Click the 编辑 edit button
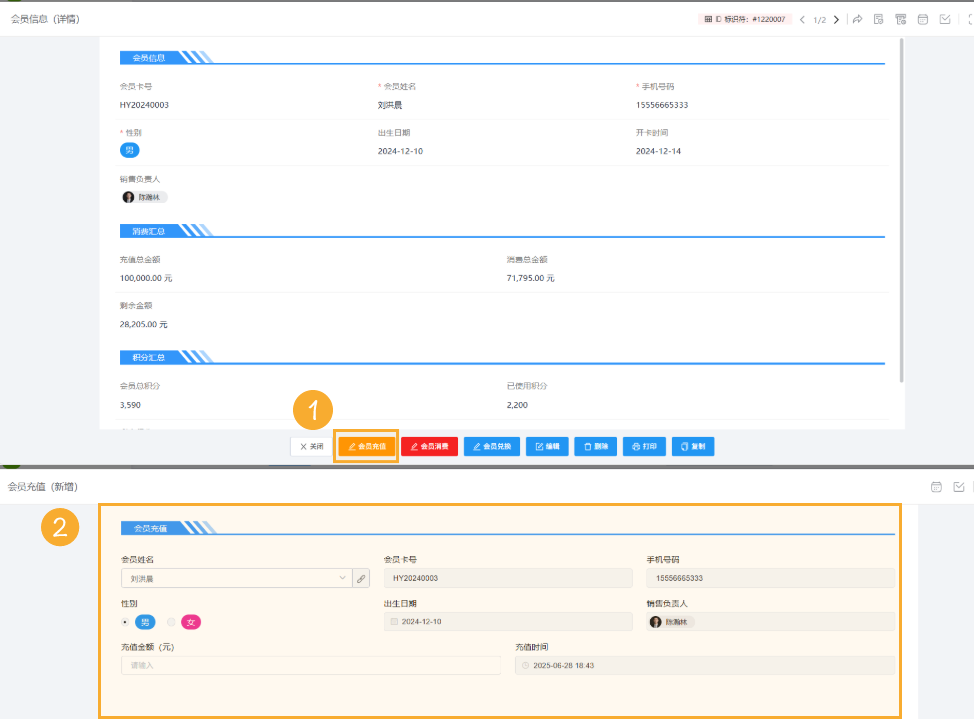The image size is (974, 719). pyautogui.click(x=547, y=446)
